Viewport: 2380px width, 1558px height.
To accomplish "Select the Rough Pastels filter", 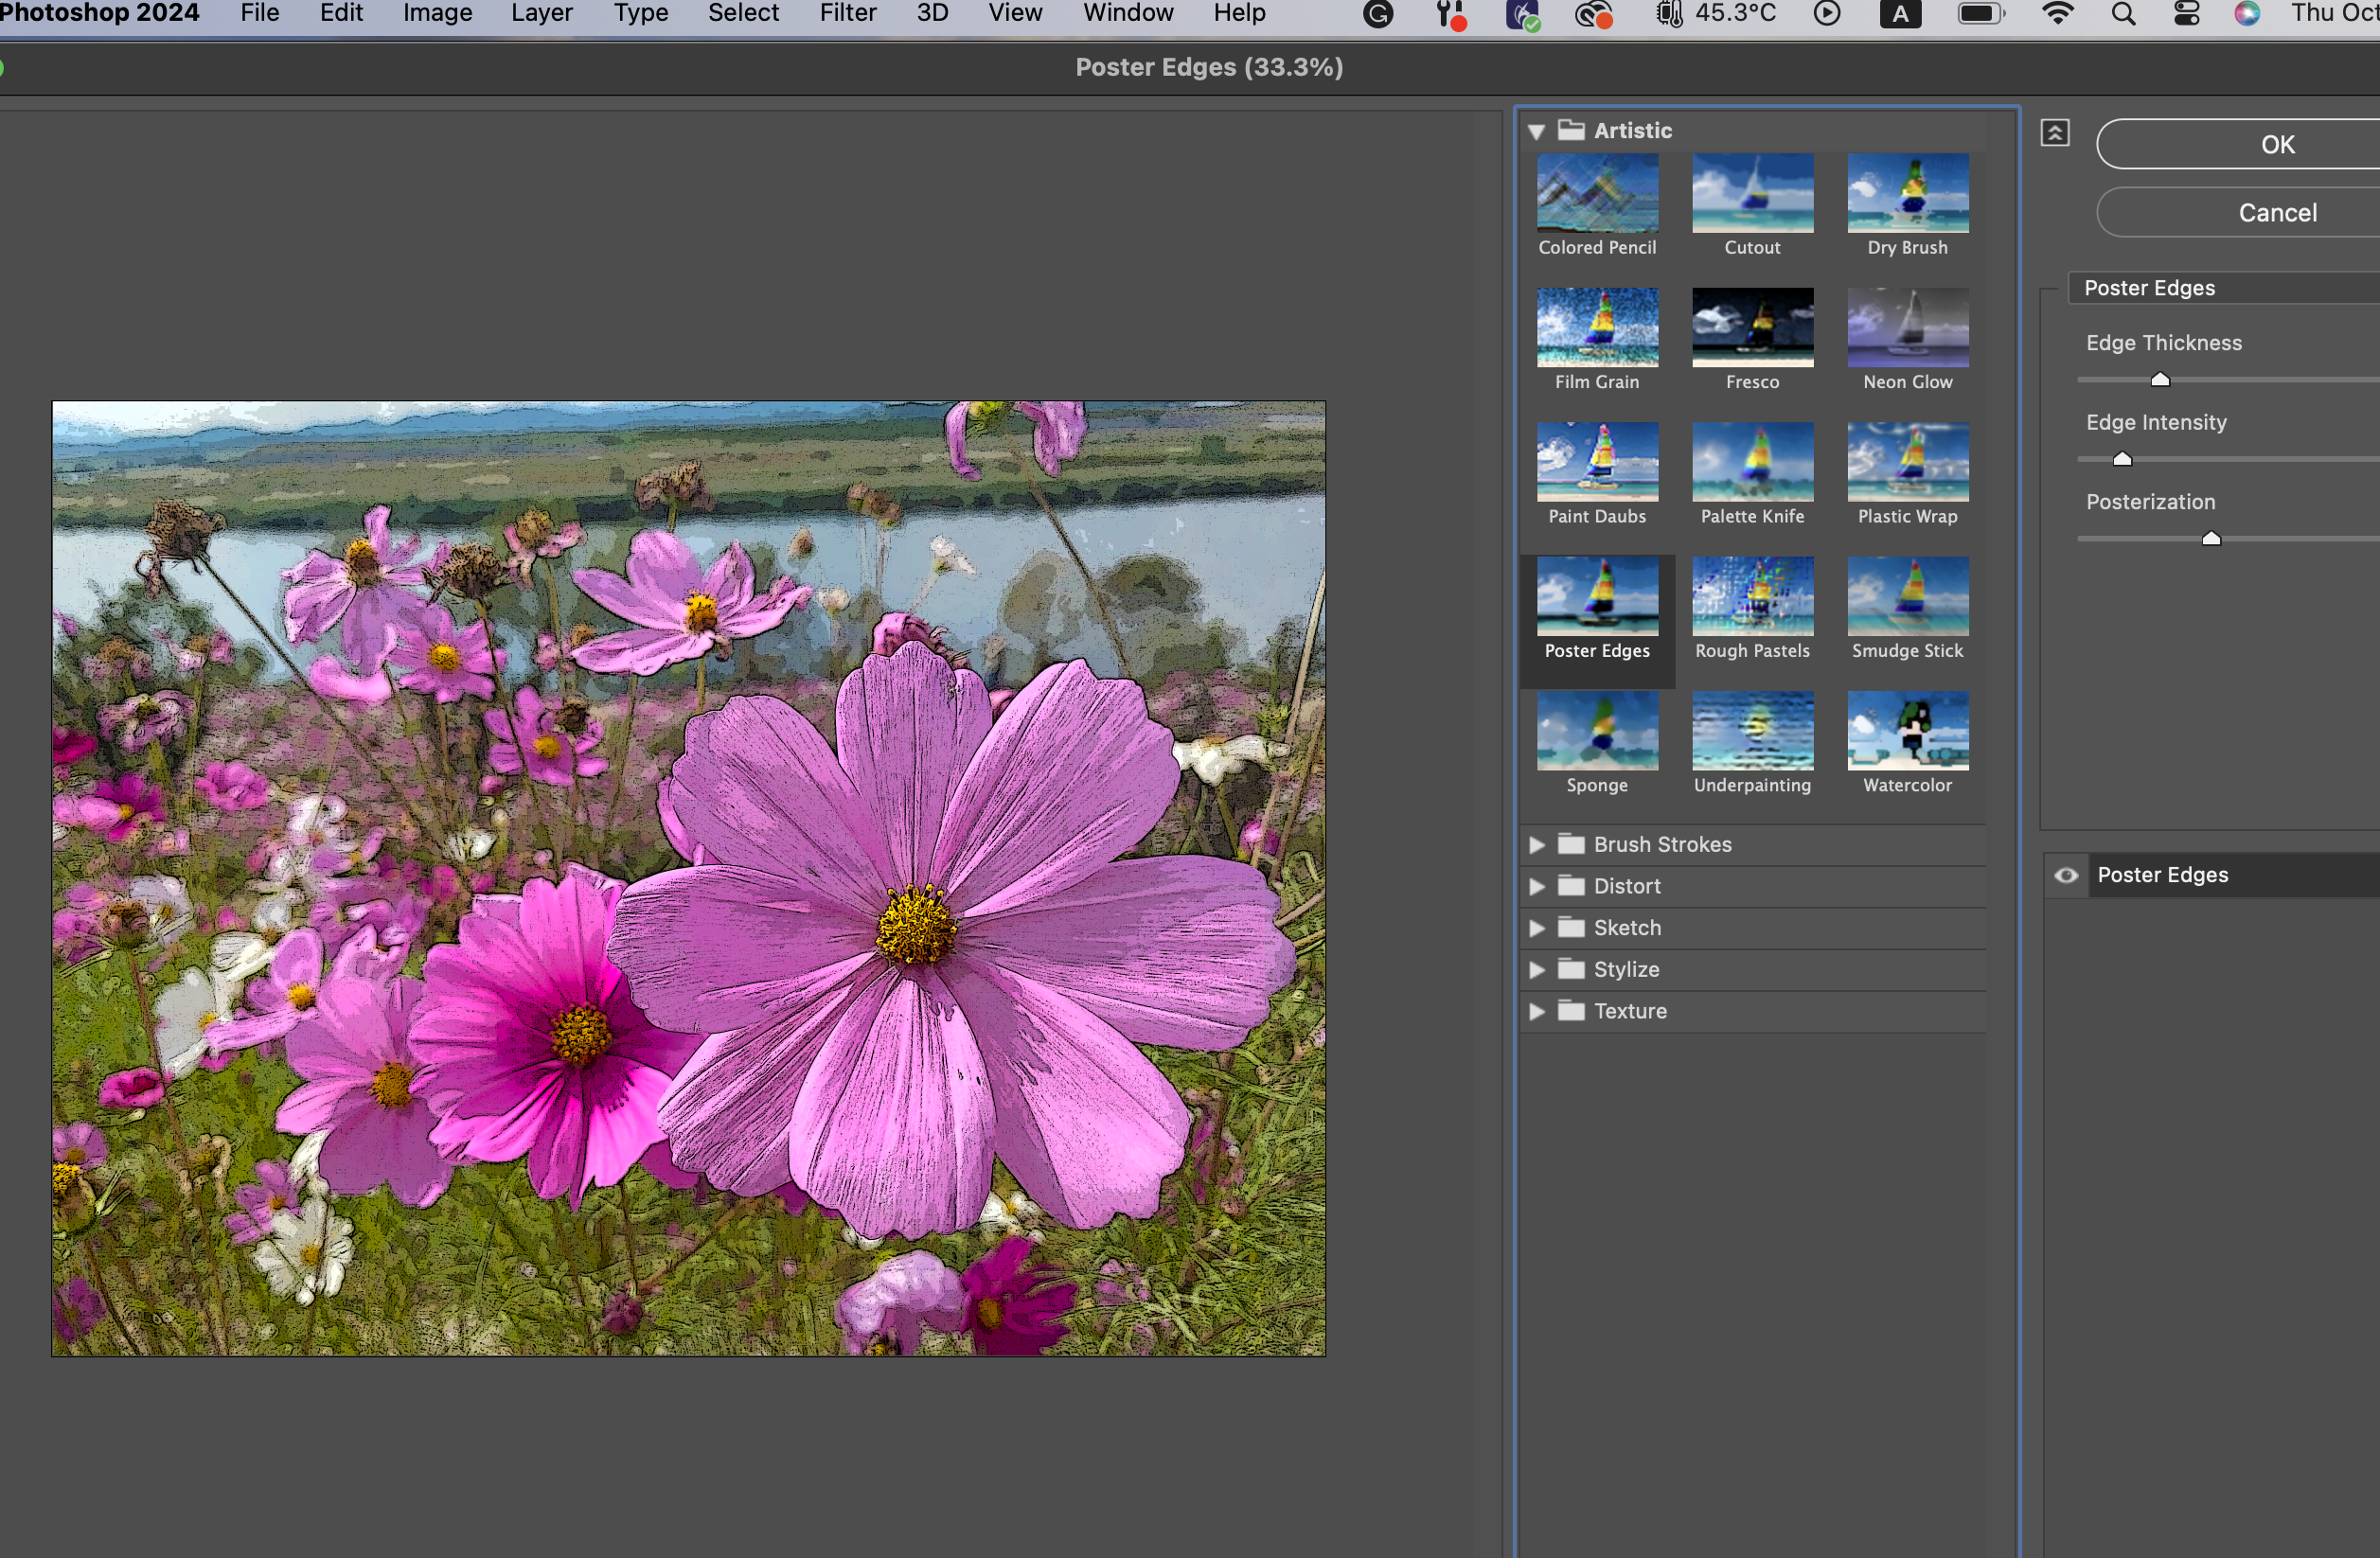I will point(1752,596).
